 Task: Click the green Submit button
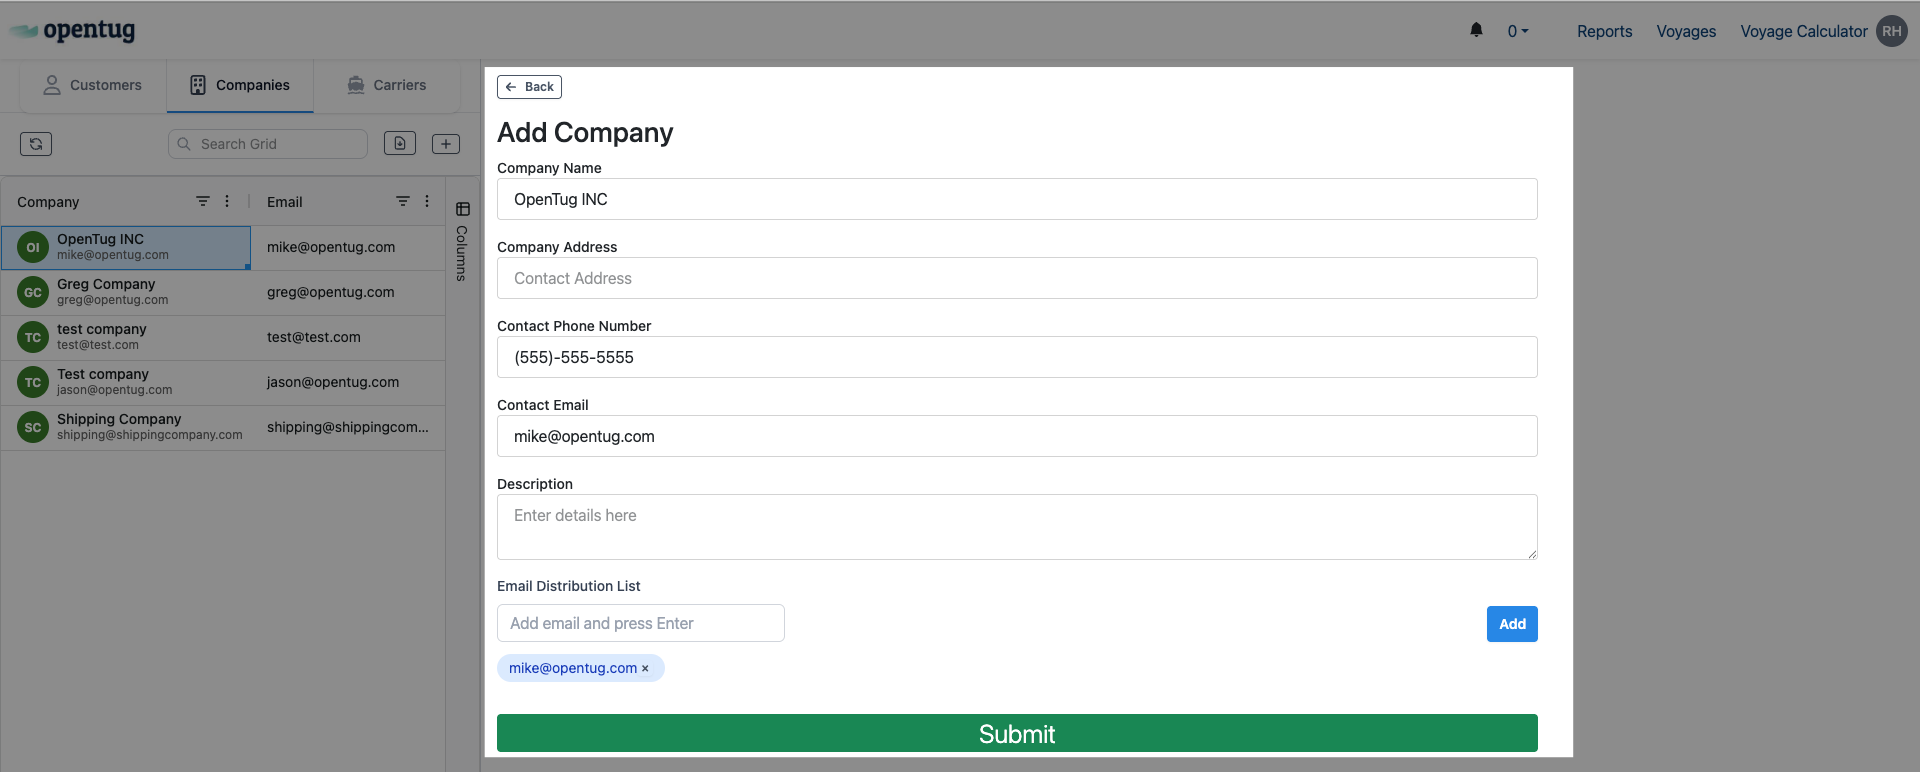tap(1017, 733)
